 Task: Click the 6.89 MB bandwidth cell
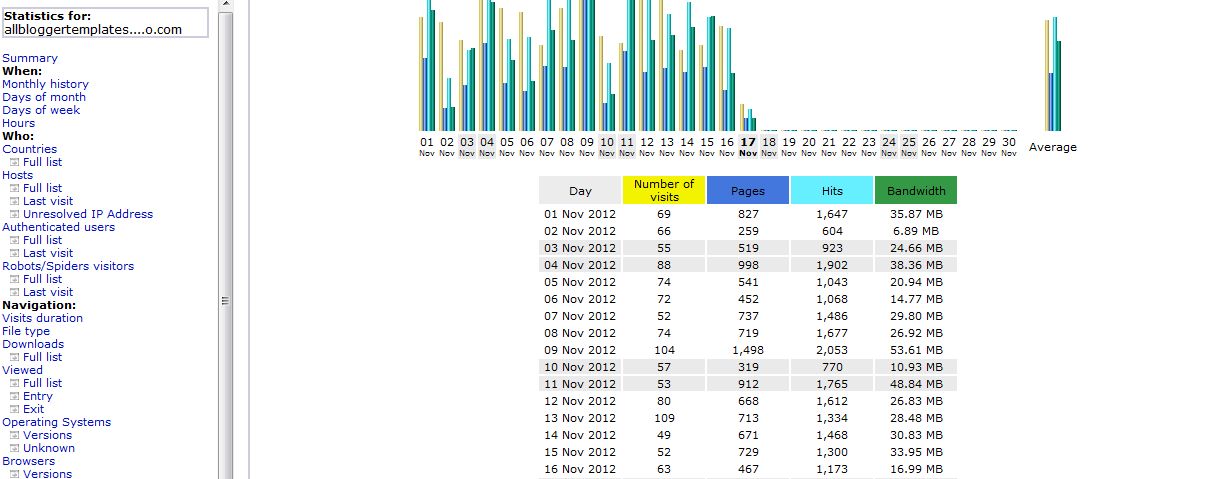click(x=916, y=231)
